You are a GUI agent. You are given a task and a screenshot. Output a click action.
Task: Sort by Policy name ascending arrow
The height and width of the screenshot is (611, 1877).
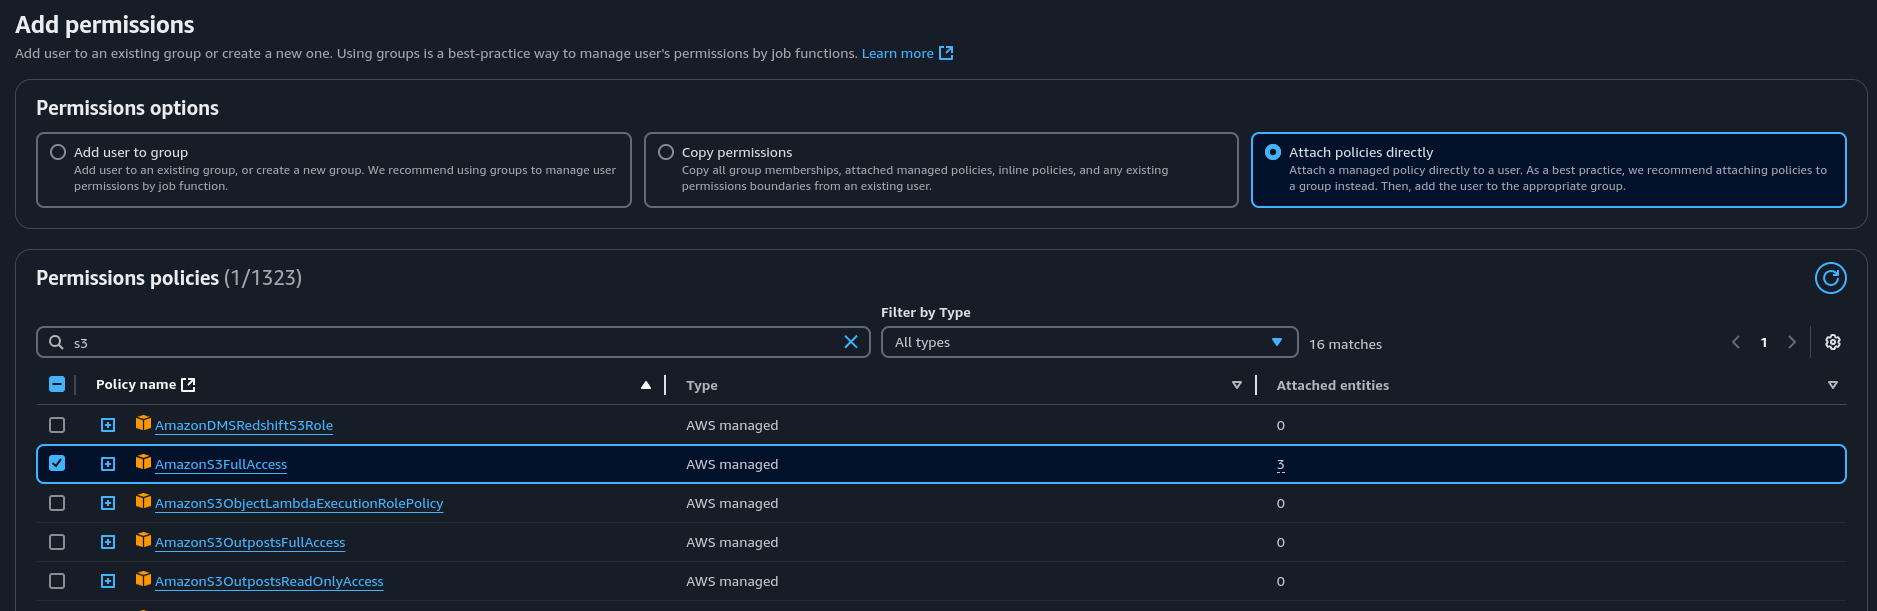646,385
